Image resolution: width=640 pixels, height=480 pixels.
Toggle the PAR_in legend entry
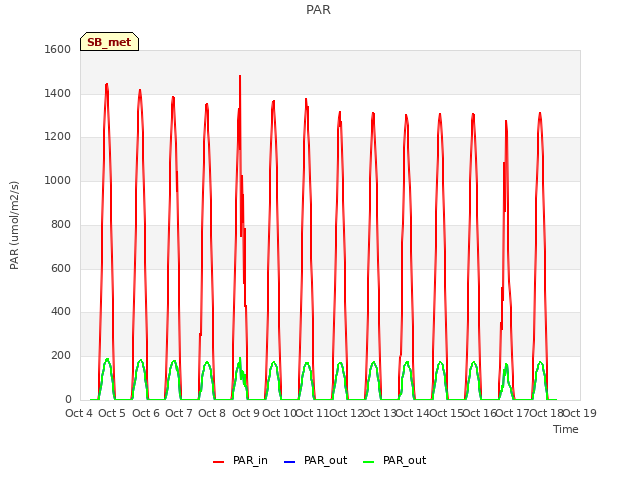240,460
